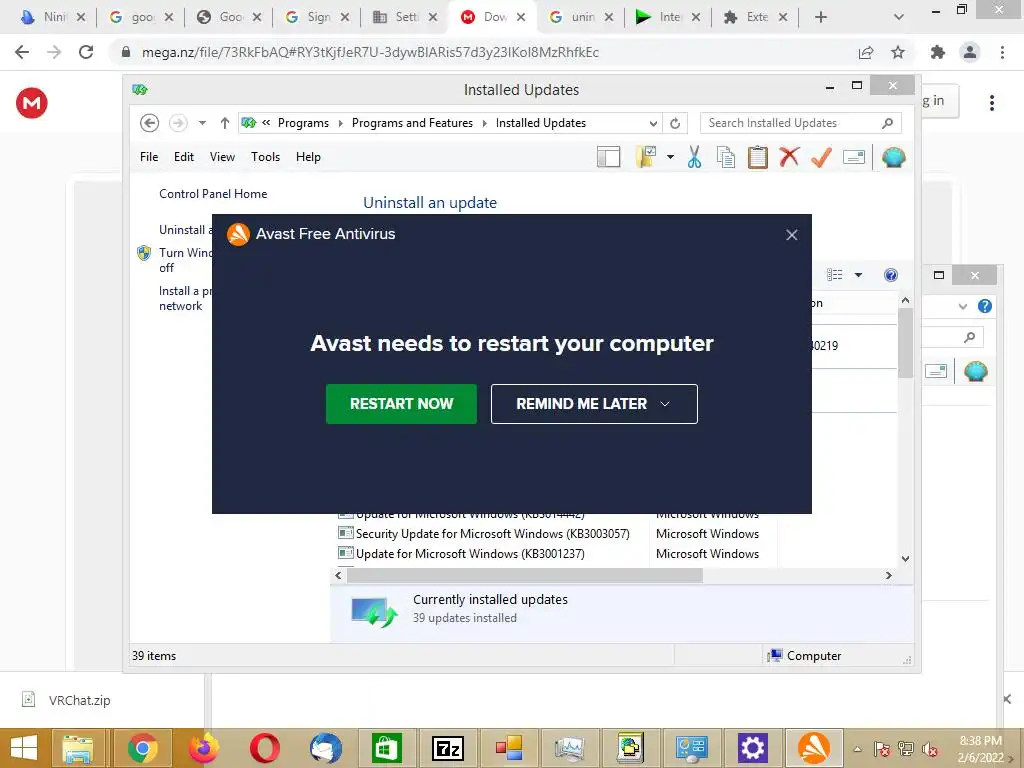The height and width of the screenshot is (768, 1024).
Task: Click the Copy icon in Installed Updates toolbar
Action: click(726, 157)
